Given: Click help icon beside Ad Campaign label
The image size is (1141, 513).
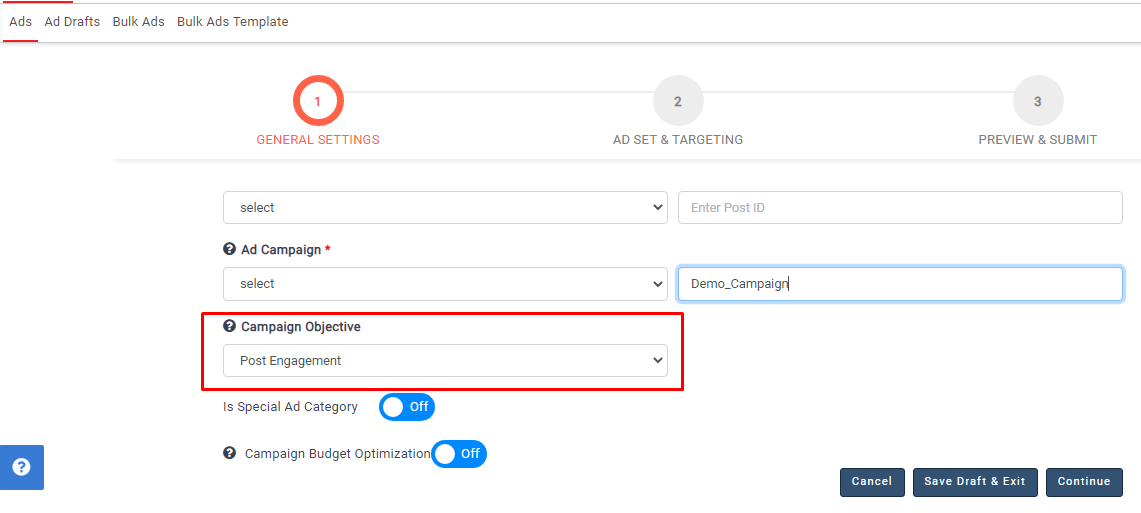Looking at the screenshot, I should [x=230, y=249].
